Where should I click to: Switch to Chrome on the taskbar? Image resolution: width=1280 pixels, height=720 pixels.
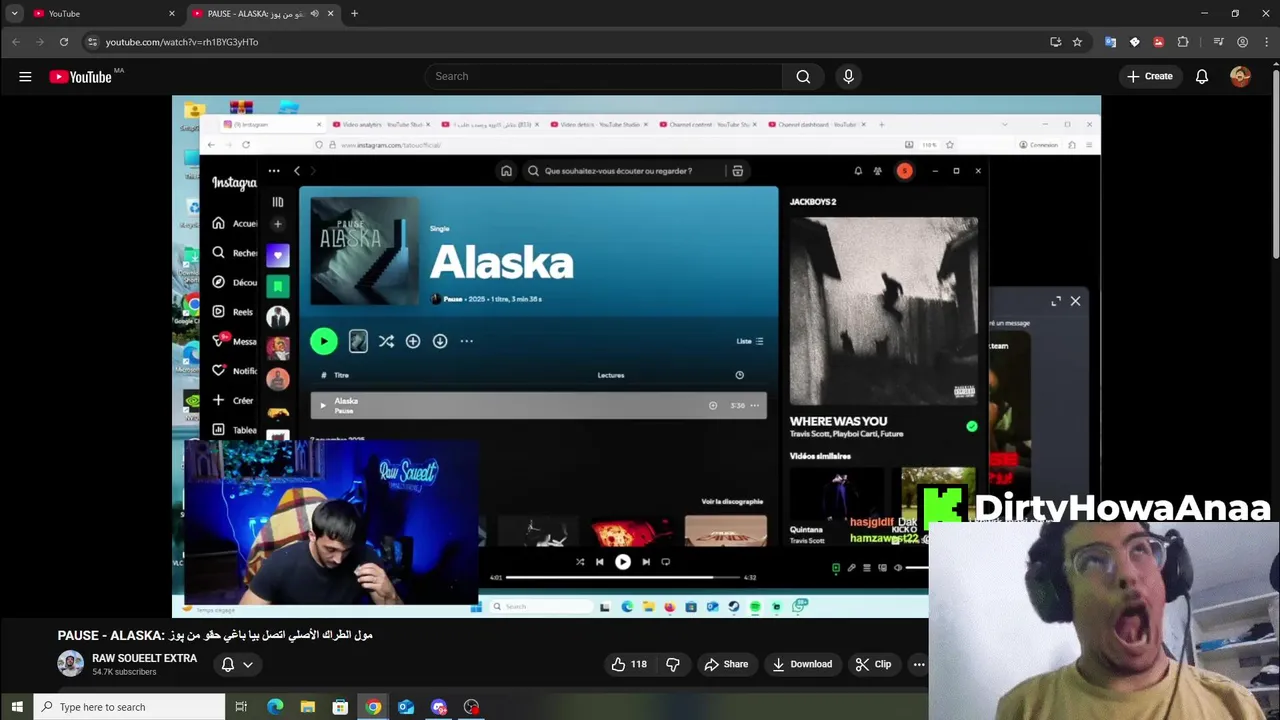[373, 707]
